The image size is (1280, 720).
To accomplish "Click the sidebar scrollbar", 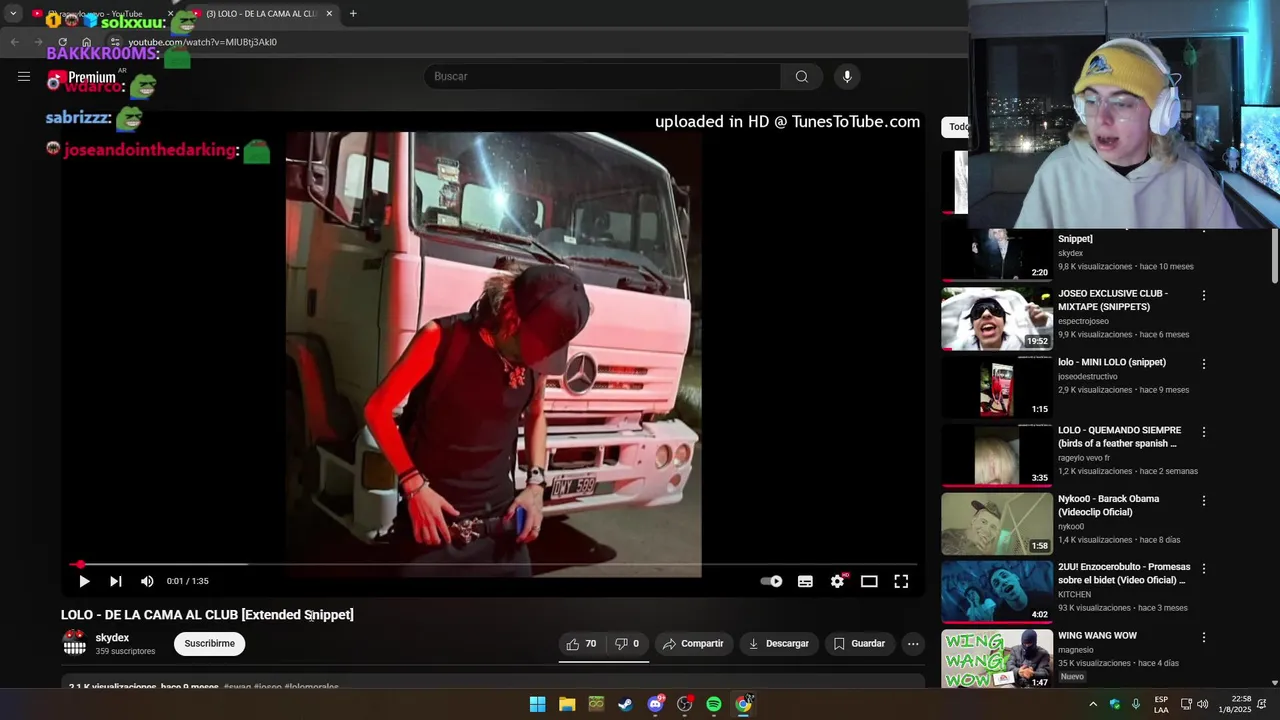I will (1274, 255).
